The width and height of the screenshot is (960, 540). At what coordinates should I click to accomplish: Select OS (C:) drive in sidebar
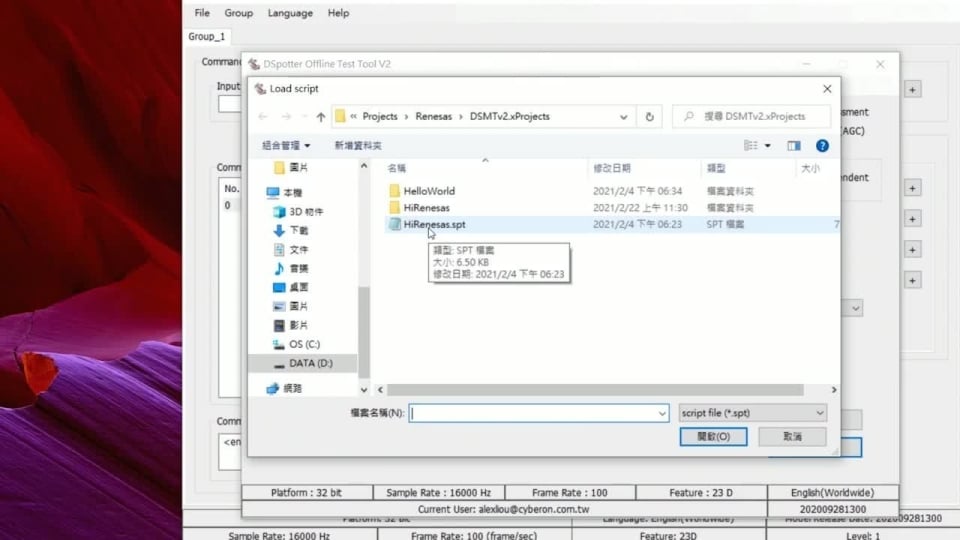[304, 344]
